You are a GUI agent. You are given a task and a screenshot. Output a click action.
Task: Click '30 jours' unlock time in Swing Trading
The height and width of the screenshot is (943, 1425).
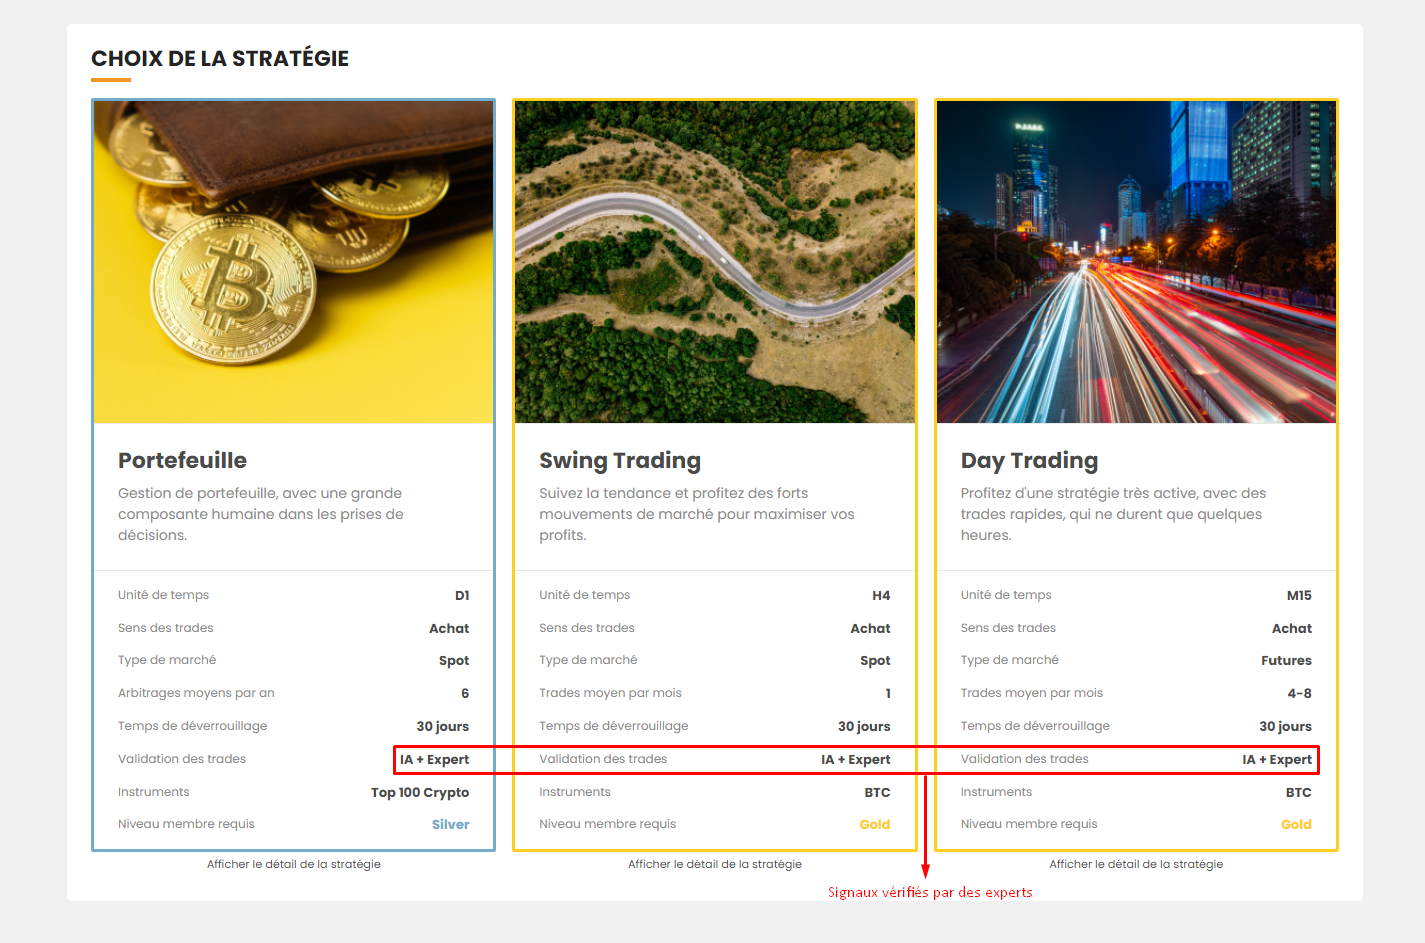[864, 726]
